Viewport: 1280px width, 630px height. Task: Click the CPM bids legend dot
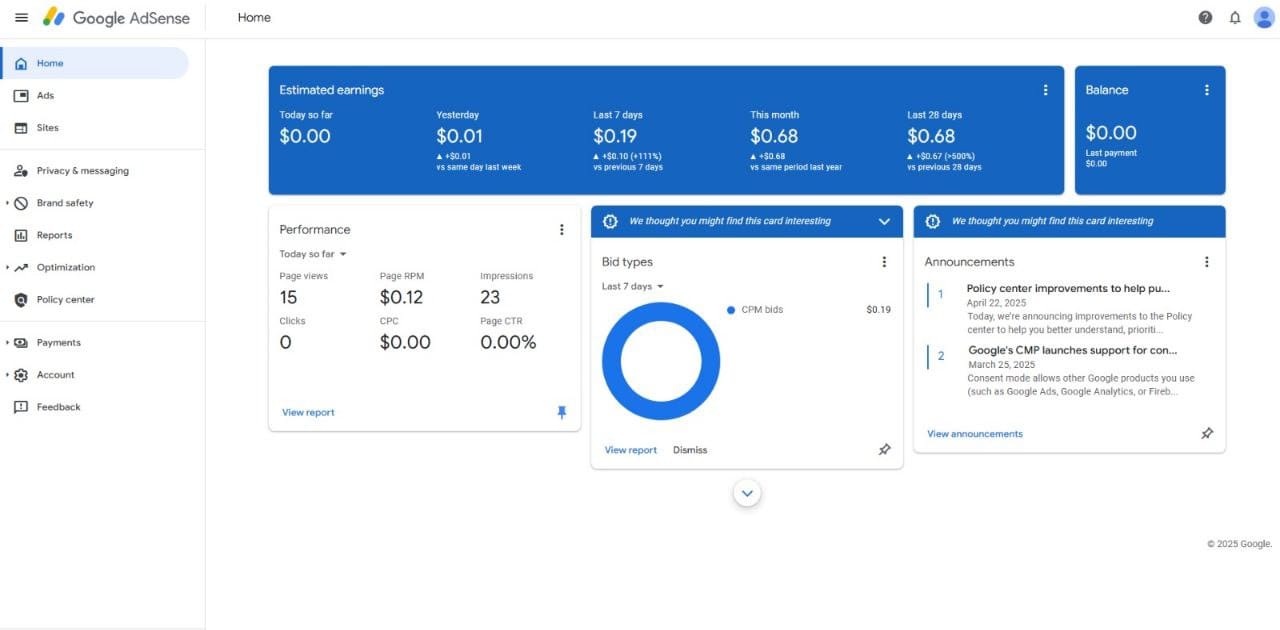point(731,310)
